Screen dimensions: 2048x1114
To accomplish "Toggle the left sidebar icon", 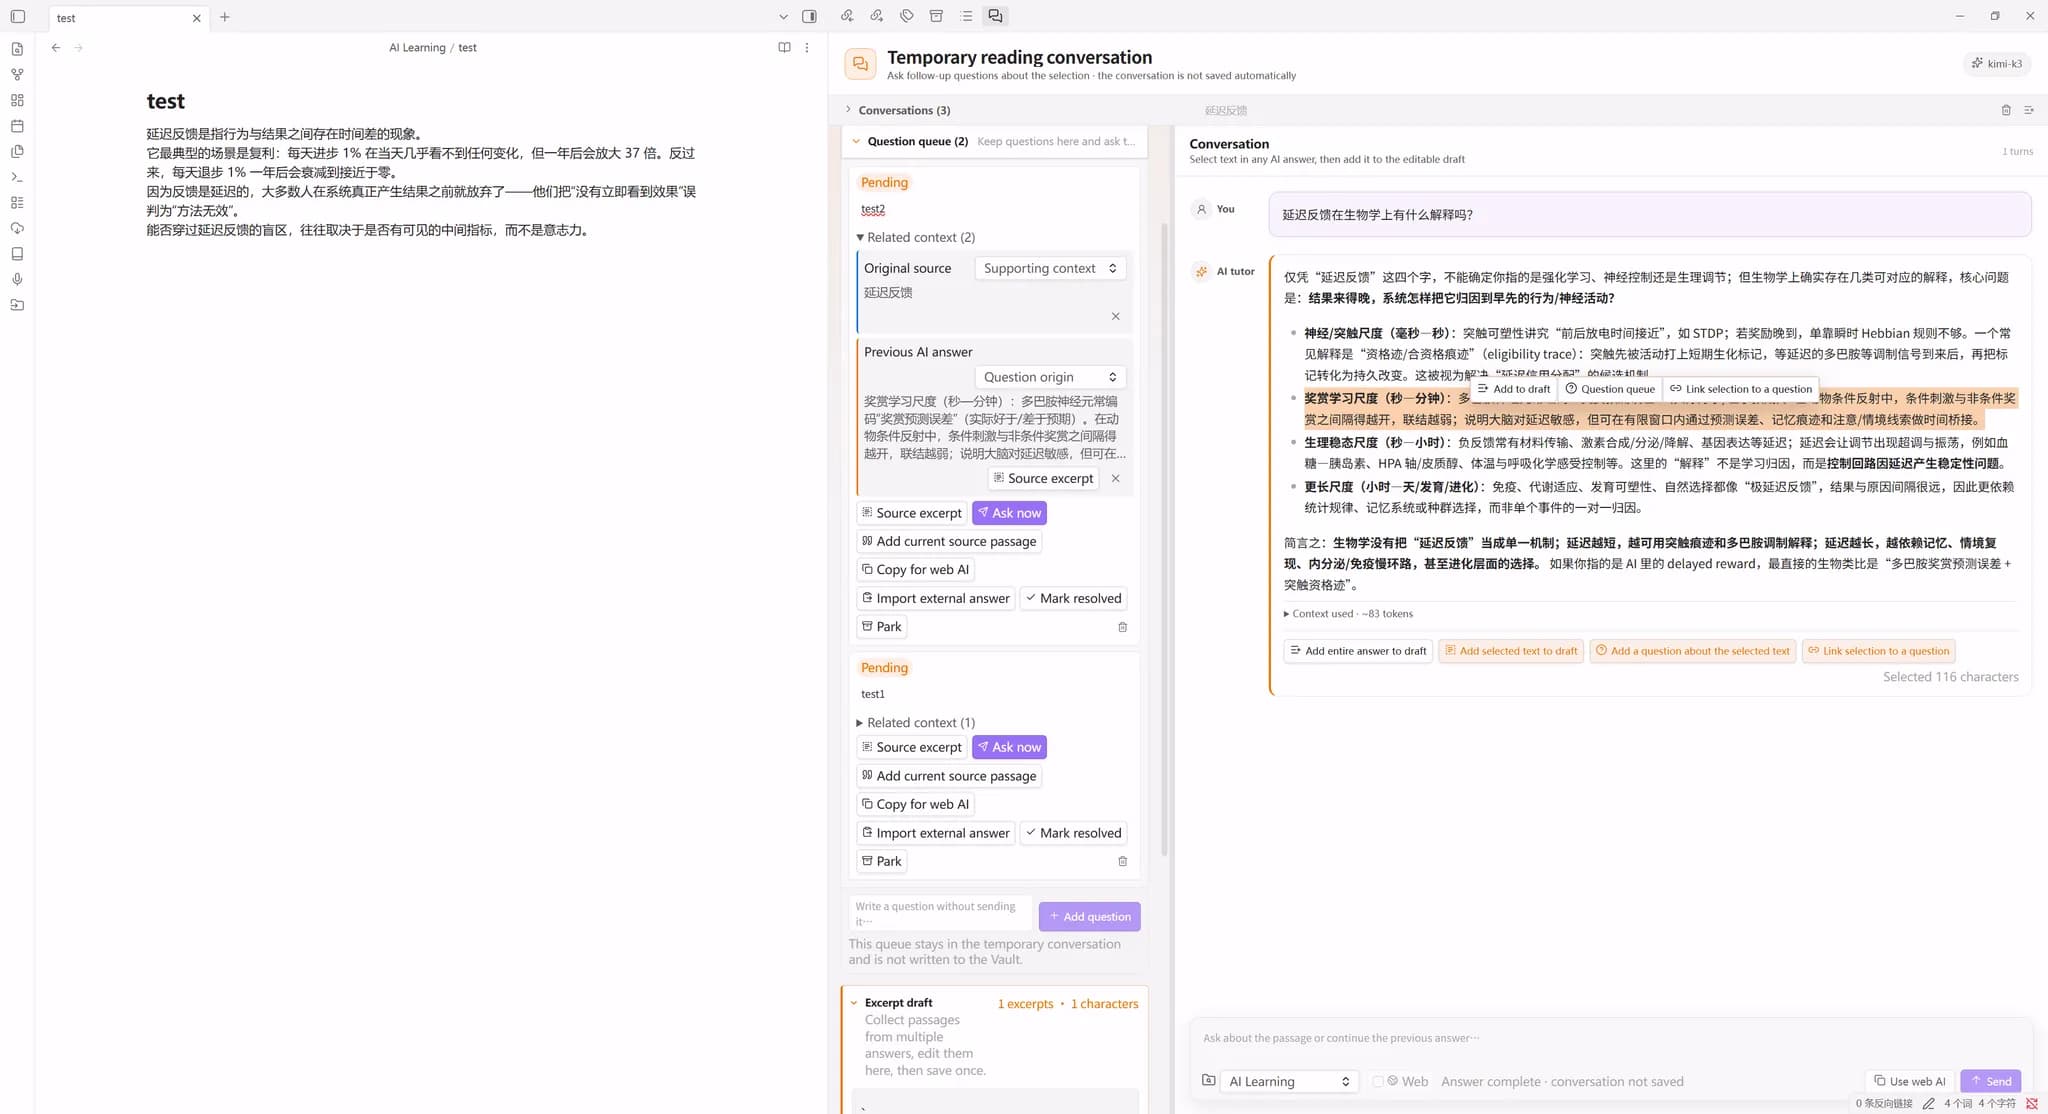I will tap(18, 16).
